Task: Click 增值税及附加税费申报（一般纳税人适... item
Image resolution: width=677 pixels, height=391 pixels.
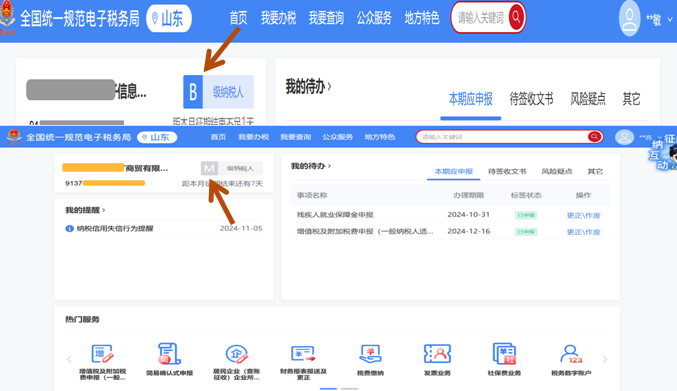Action: tap(365, 231)
